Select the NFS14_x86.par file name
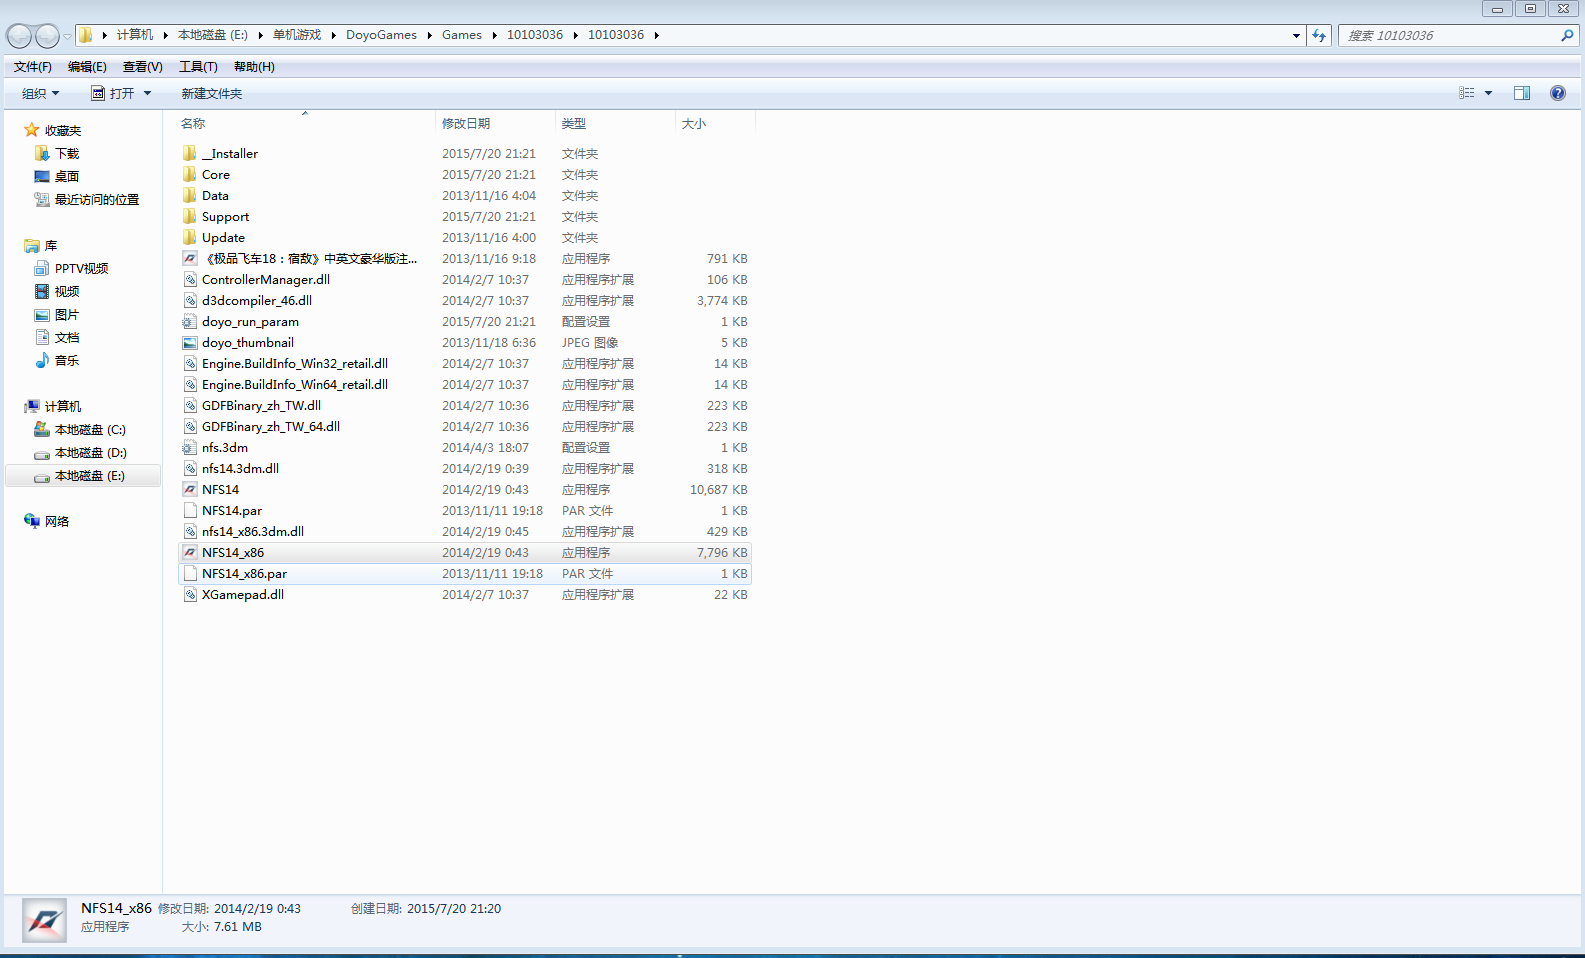The width and height of the screenshot is (1585, 958). pyautogui.click(x=244, y=573)
